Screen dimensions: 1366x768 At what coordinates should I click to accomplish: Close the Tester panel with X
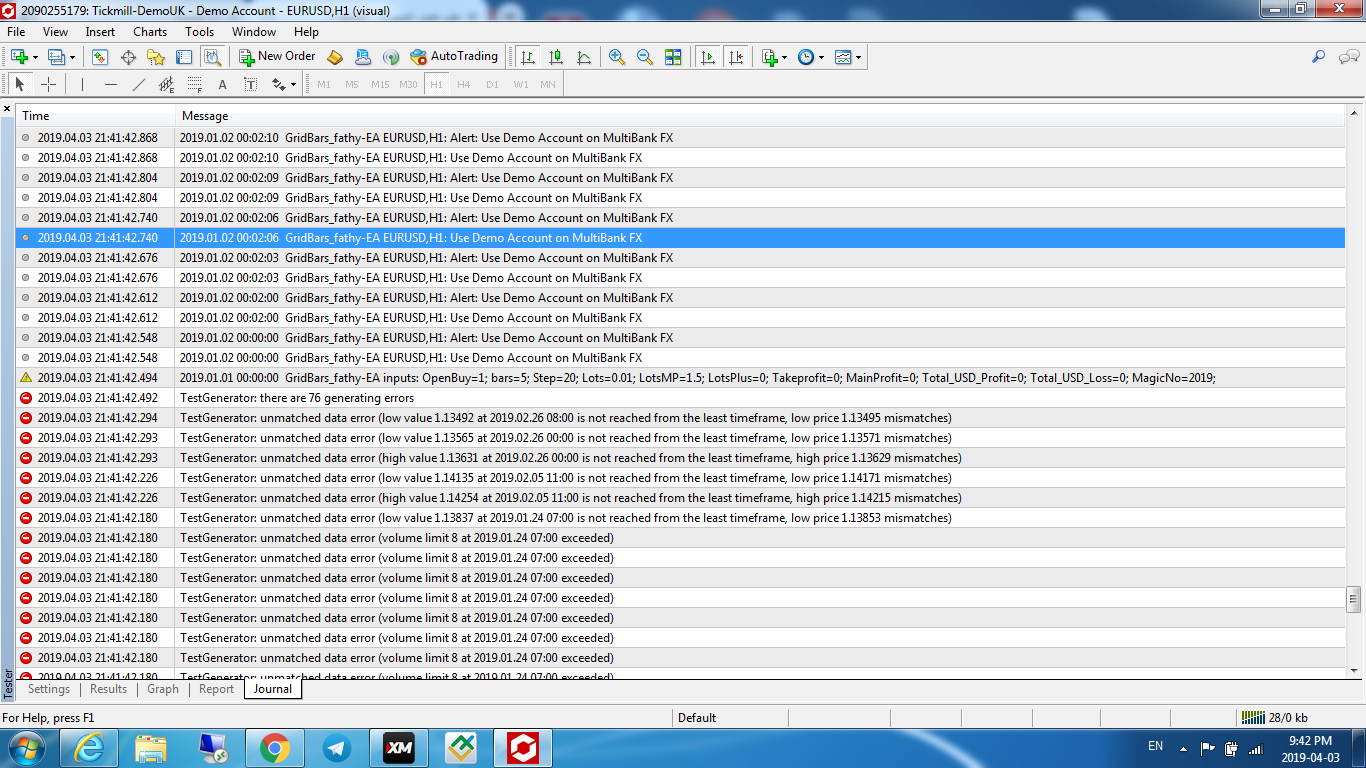(x=7, y=108)
